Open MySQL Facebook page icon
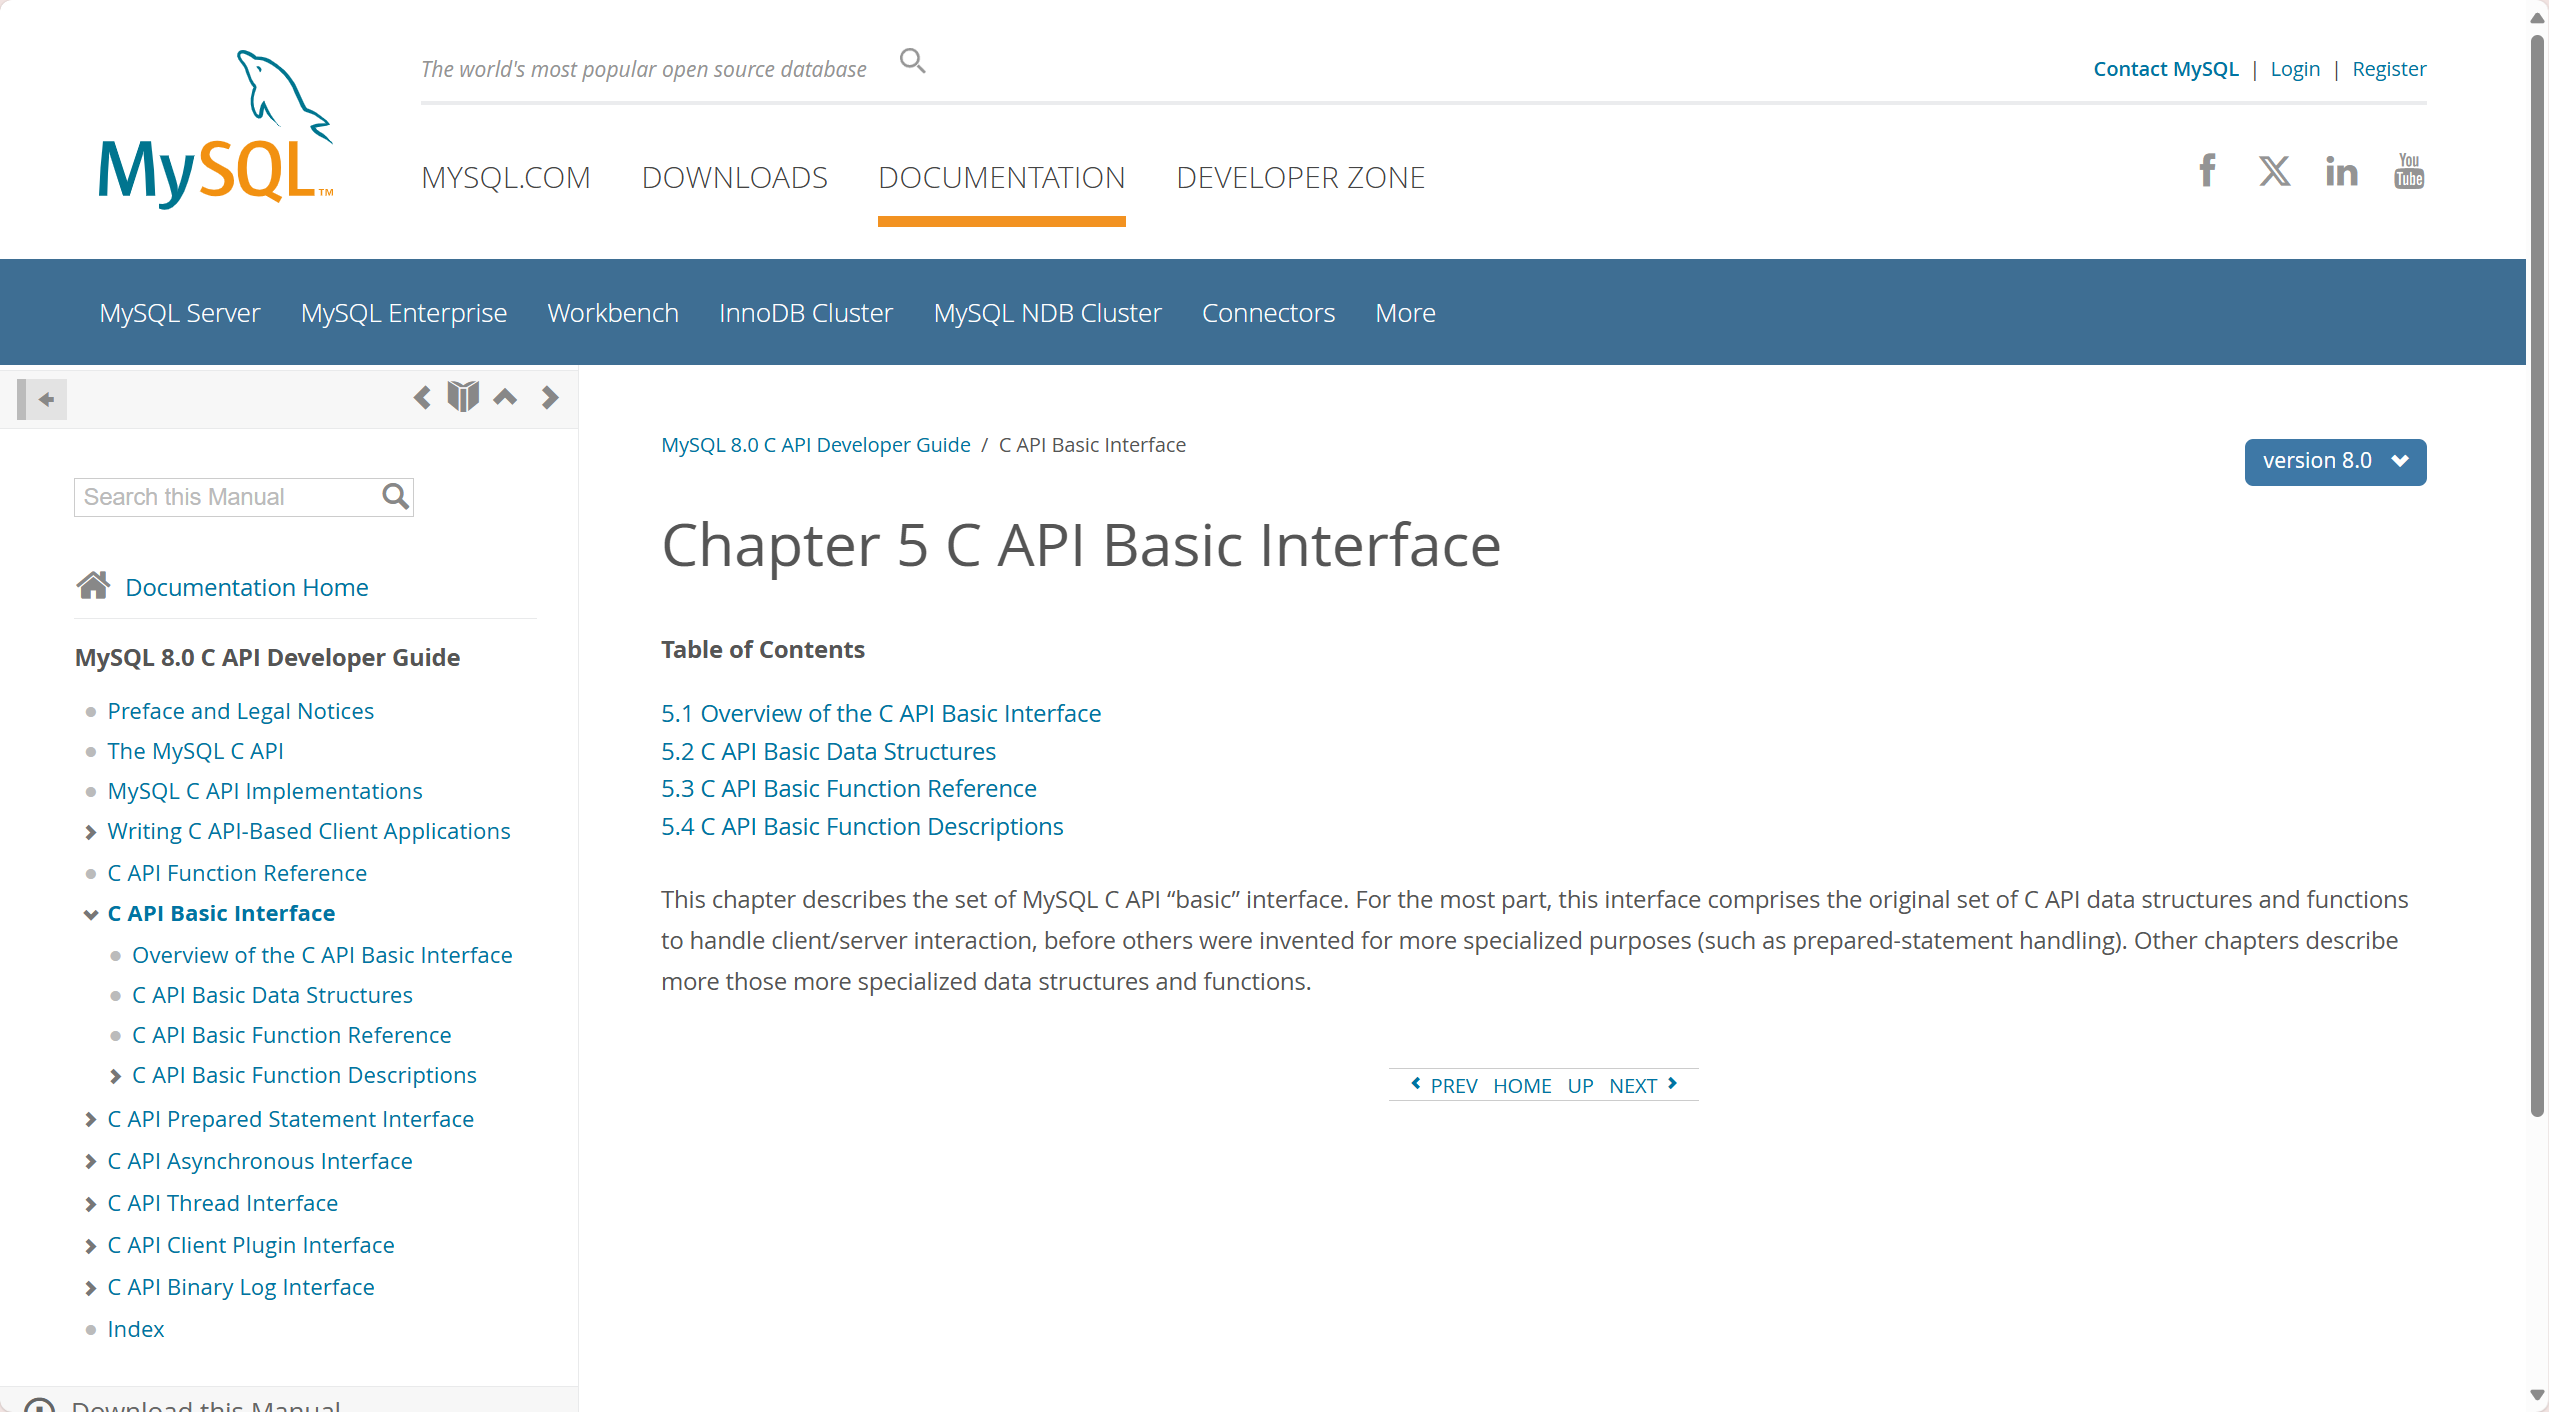The width and height of the screenshot is (2549, 1412). [x=2207, y=171]
